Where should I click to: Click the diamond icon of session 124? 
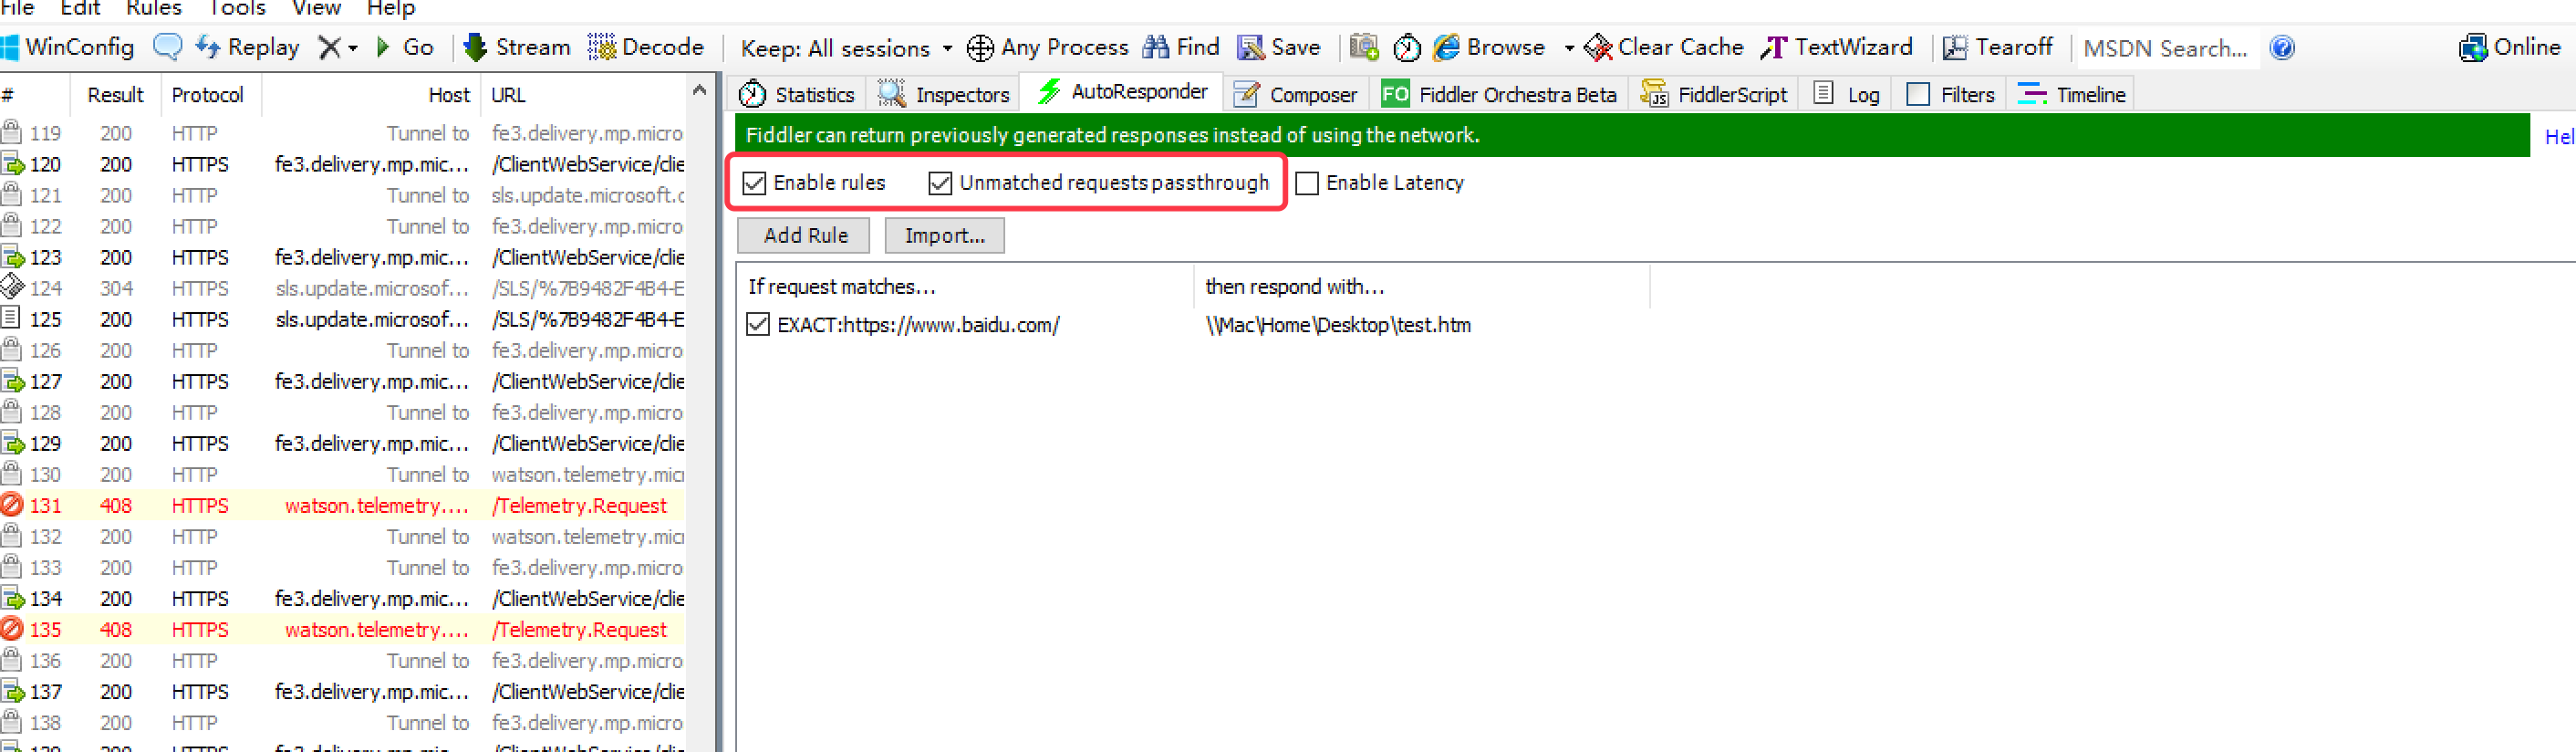coord(12,287)
